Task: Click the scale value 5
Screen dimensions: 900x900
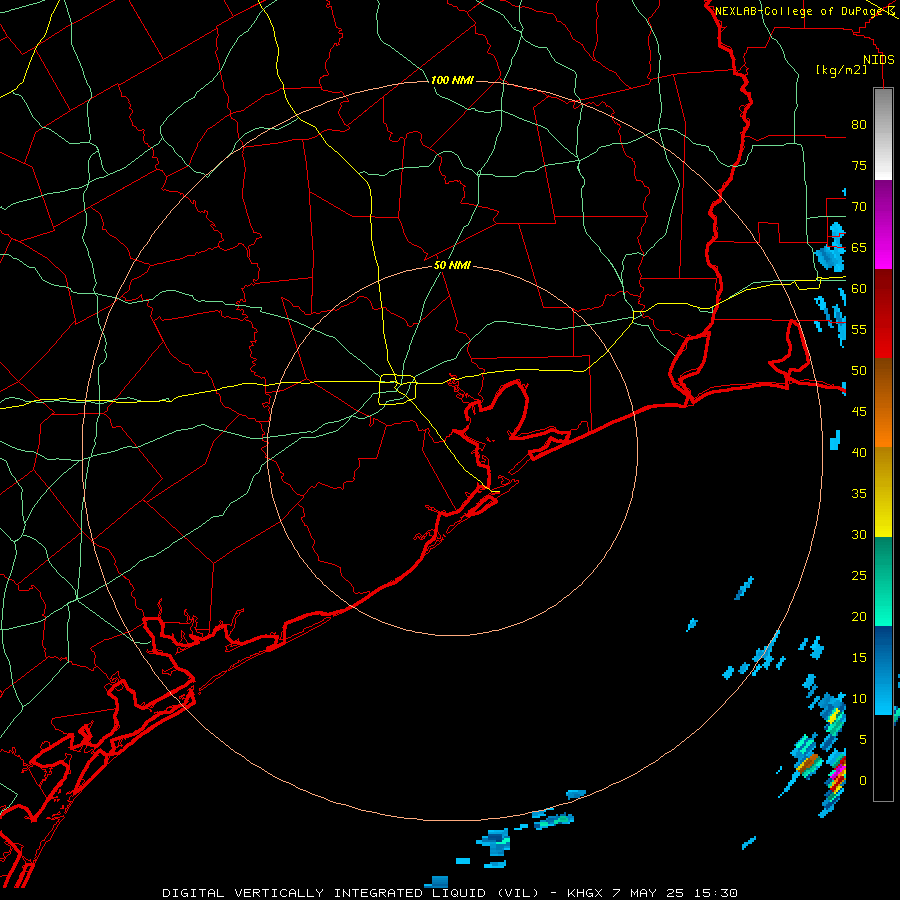Action: 863,739
